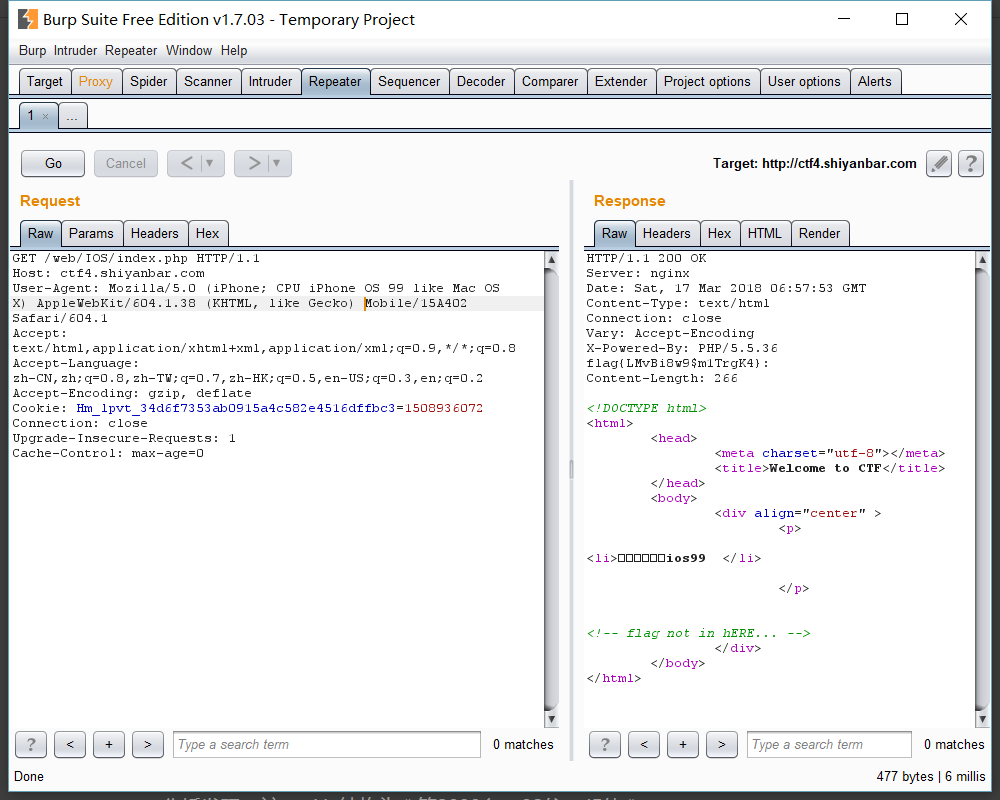
Task: Switch to the Intruder tool tab
Action: click(x=270, y=82)
